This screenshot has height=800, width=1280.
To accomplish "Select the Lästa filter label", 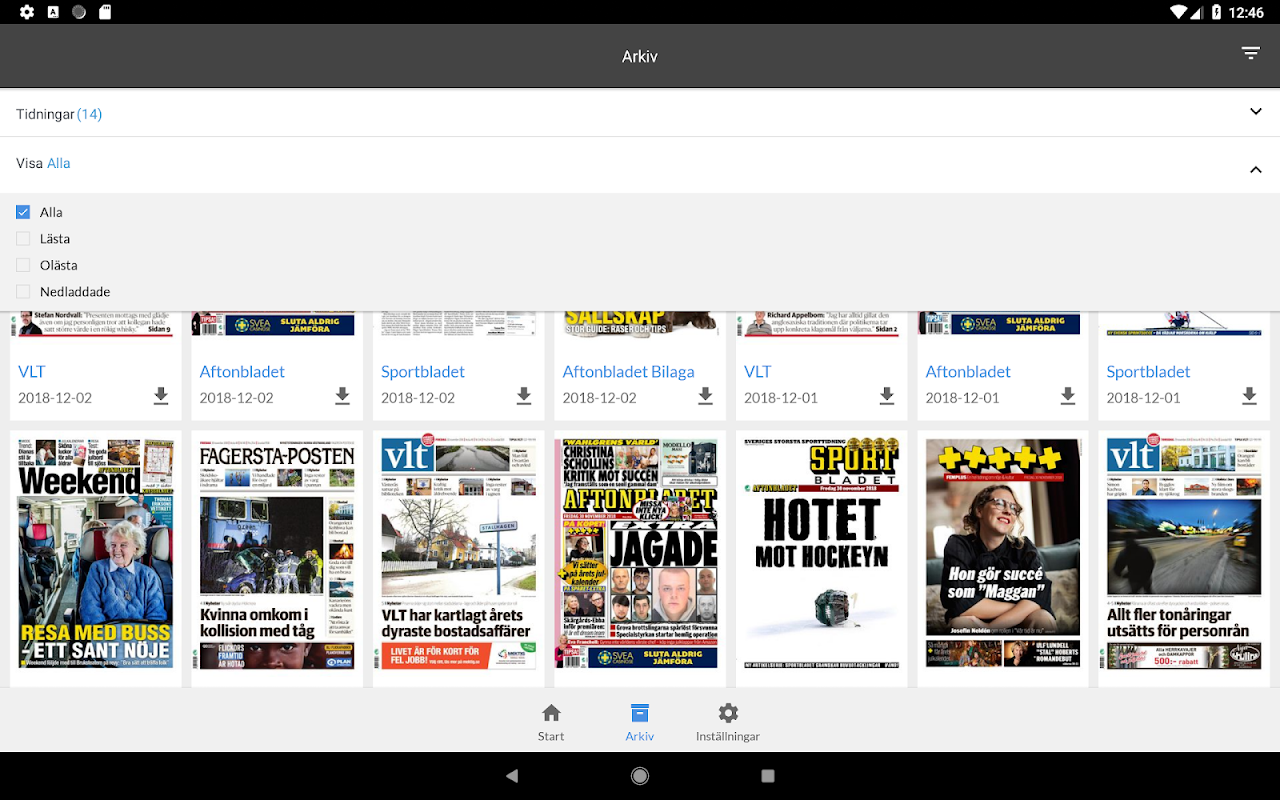I will pos(55,238).
